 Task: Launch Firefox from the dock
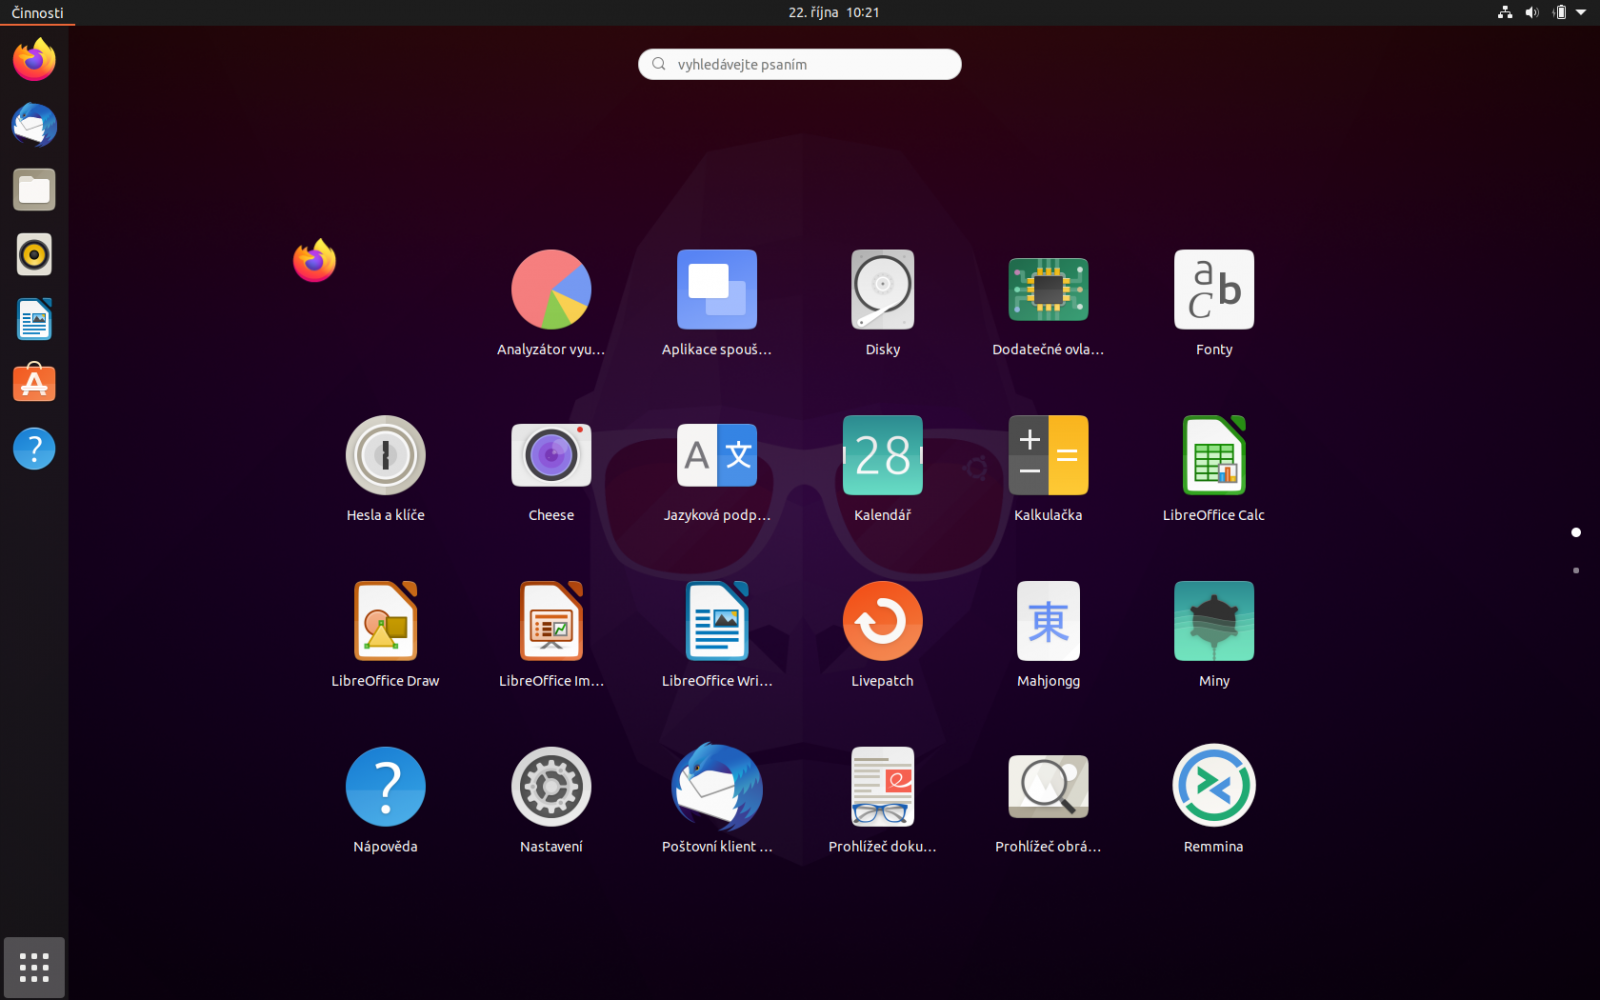(34, 59)
